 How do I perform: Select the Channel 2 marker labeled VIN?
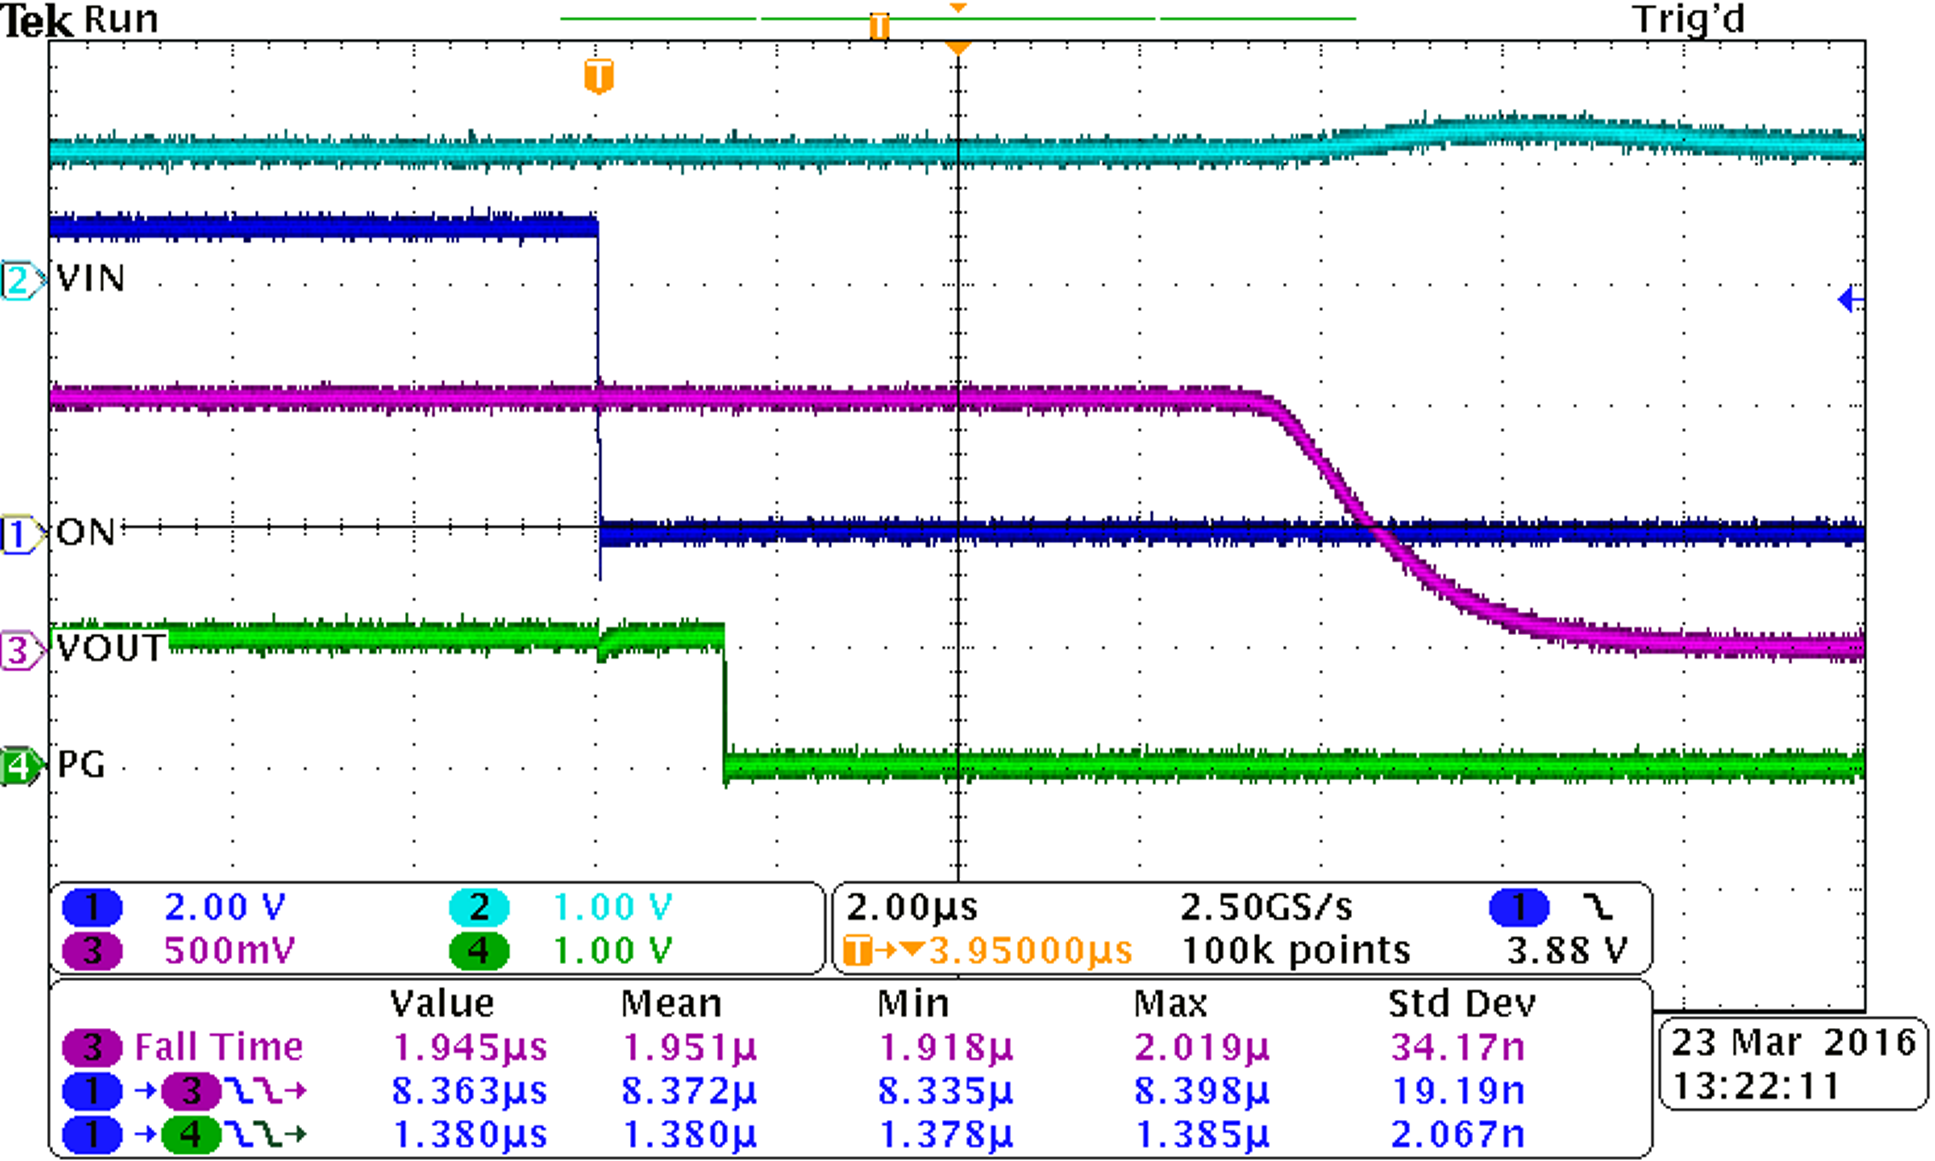tap(18, 278)
